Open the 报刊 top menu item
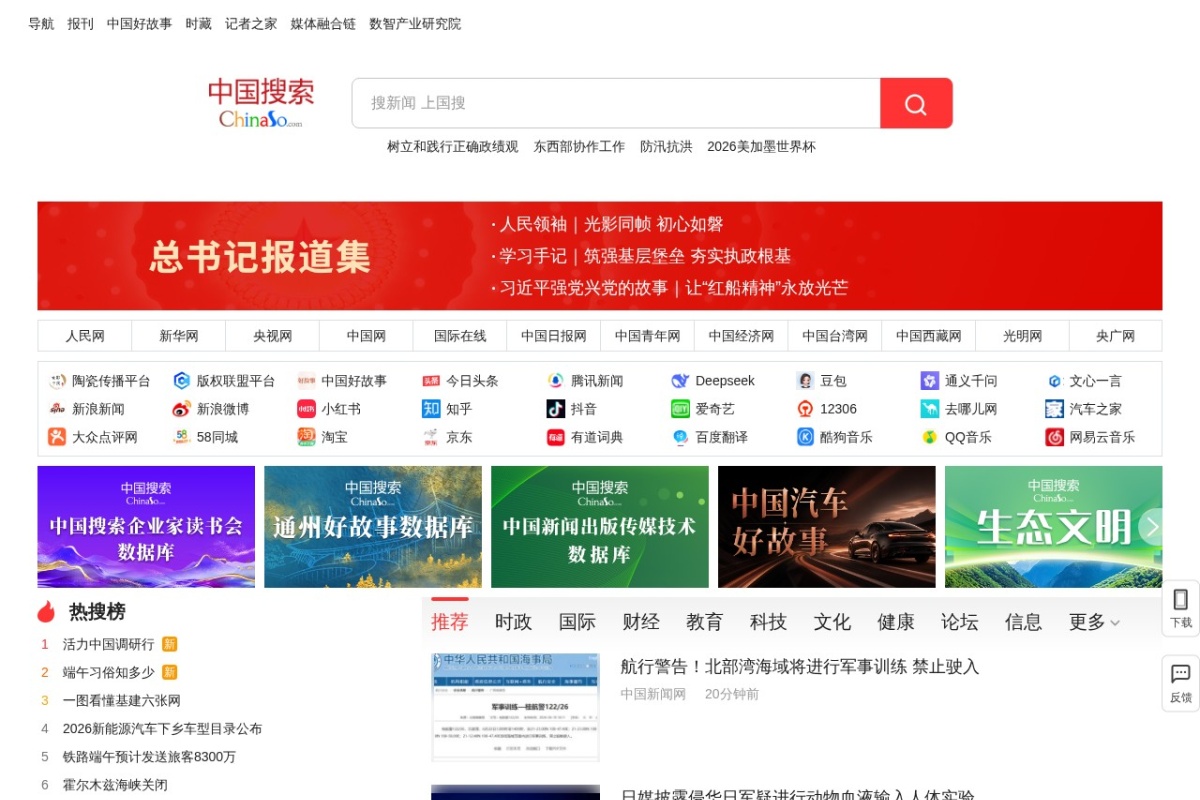This screenshot has width=1200, height=800. point(80,24)
